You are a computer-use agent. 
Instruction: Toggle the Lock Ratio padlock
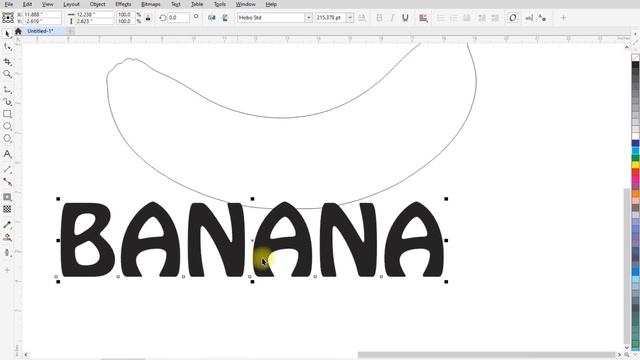point(148,18)
